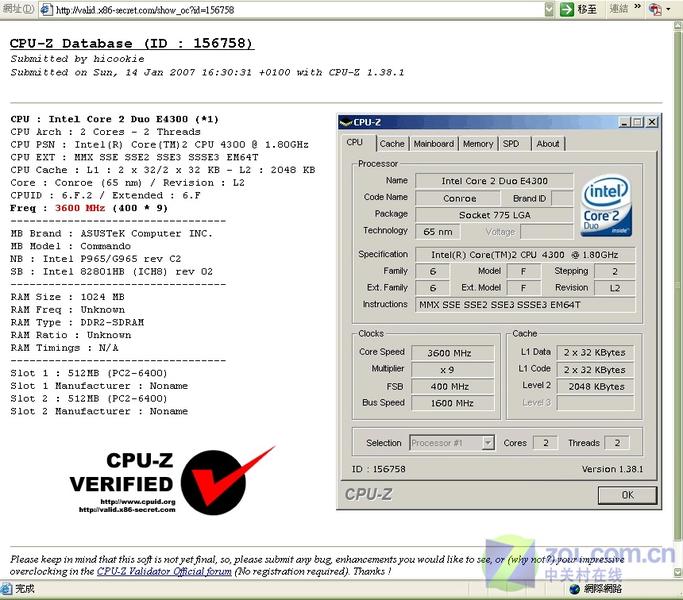The width and height of the screenshot is (683, 600).
Task: Click the Version 1.38.1 label
Action: [x=612, y=469]
